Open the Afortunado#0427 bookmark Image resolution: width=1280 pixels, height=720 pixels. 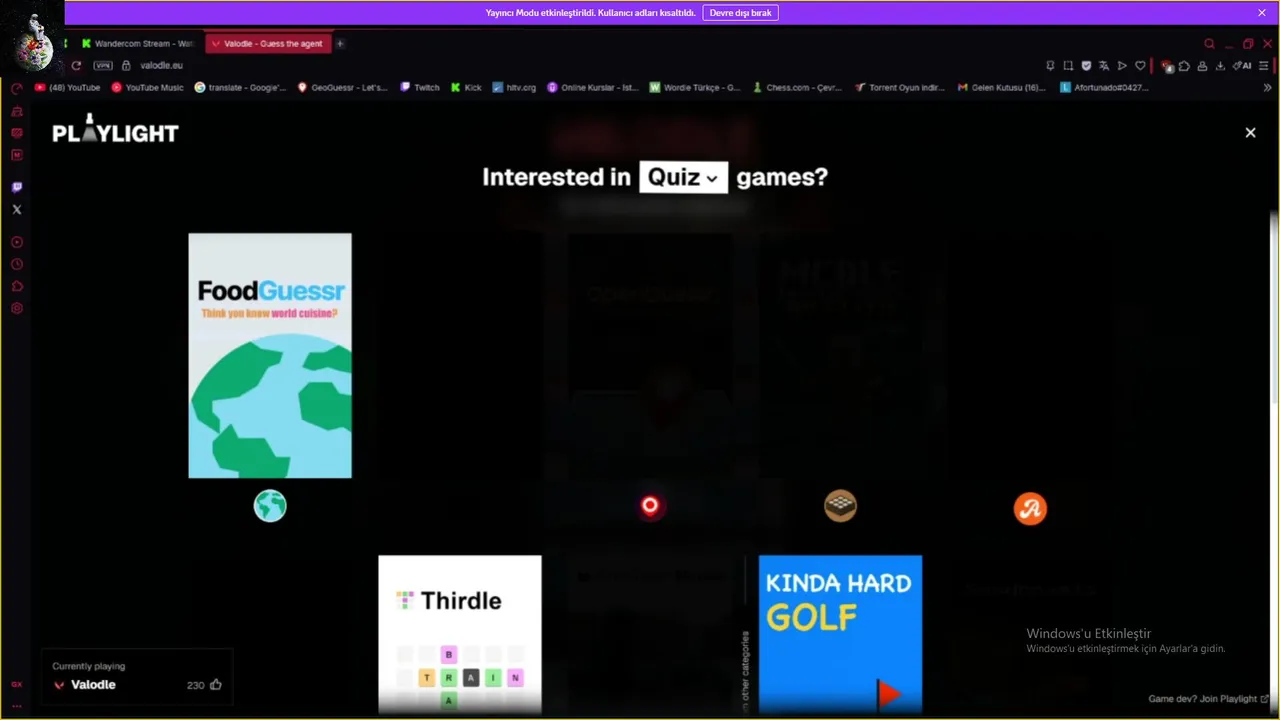click(1104, 88)
